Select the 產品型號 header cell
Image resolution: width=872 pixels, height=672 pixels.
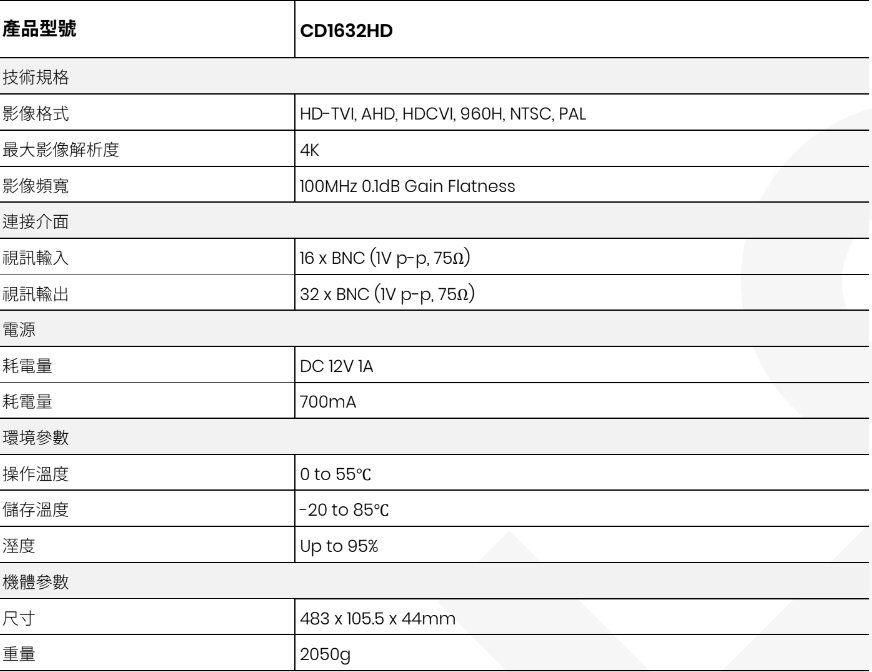tap(147, 29)
